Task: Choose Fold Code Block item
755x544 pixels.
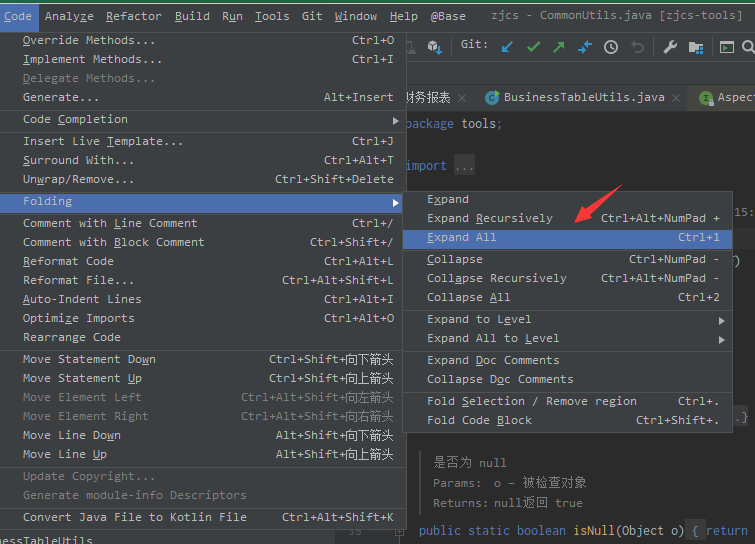Action: tap(567, 421)
